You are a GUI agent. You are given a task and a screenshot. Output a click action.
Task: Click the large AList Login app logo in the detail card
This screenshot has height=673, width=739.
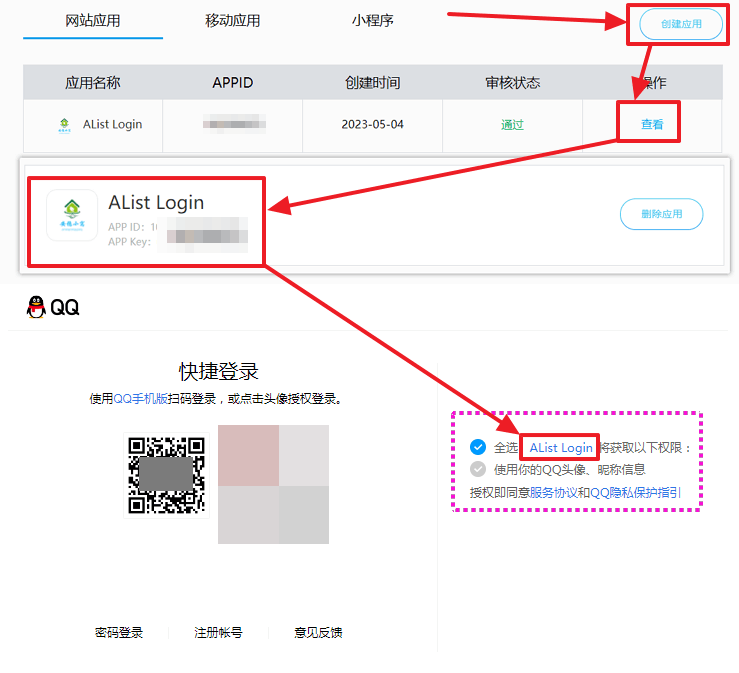[x=72, y=215]
